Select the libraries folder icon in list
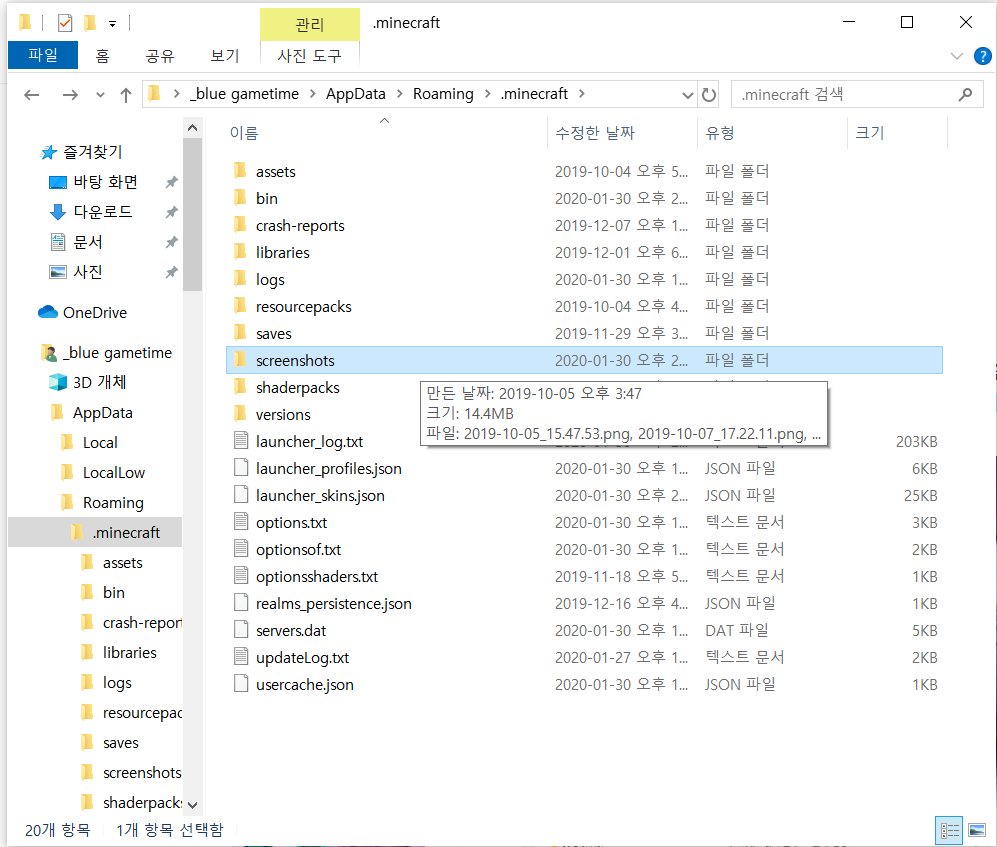The width and height of the screenshot is (997, 847). tap(240, 252)
